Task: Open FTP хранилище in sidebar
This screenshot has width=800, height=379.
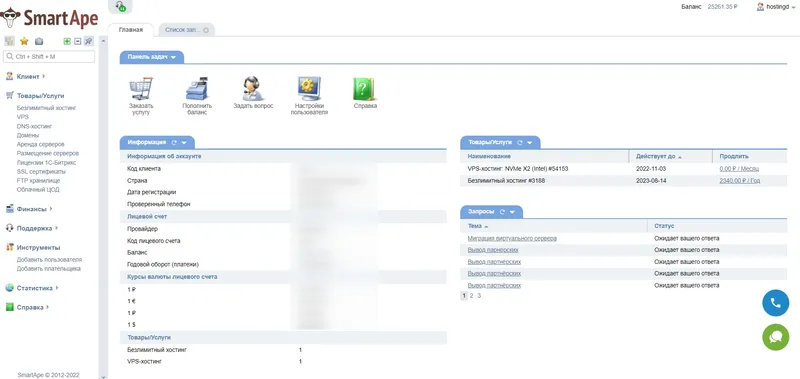Action: click(38, 181)
